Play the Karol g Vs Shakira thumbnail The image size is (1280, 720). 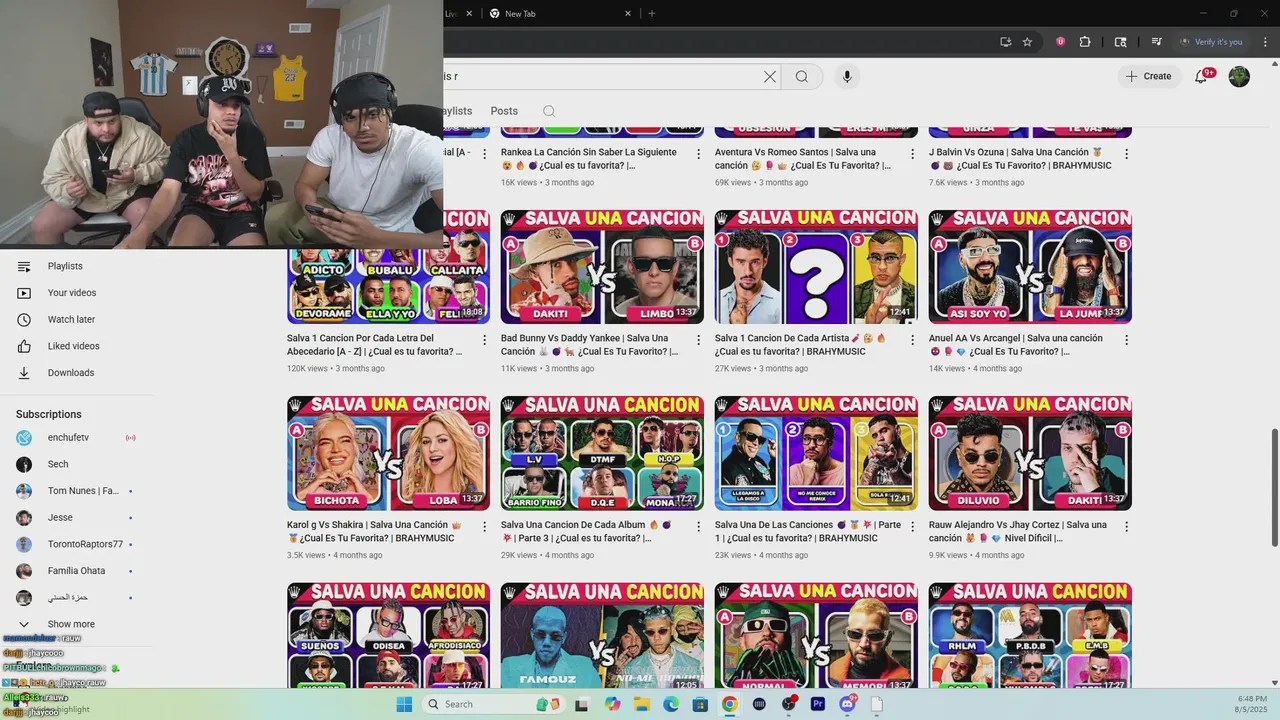tap(388, 453)
